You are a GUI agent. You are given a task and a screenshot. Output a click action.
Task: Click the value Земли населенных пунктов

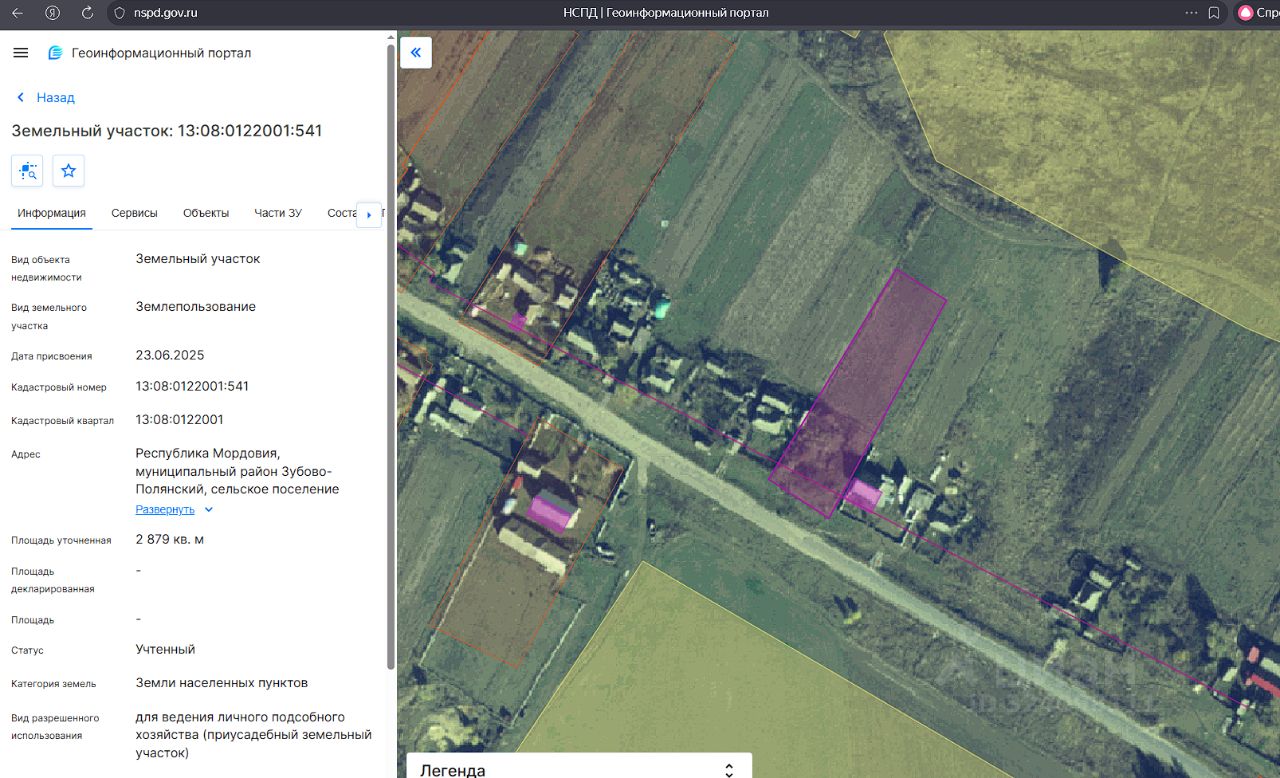coord(222,684)
